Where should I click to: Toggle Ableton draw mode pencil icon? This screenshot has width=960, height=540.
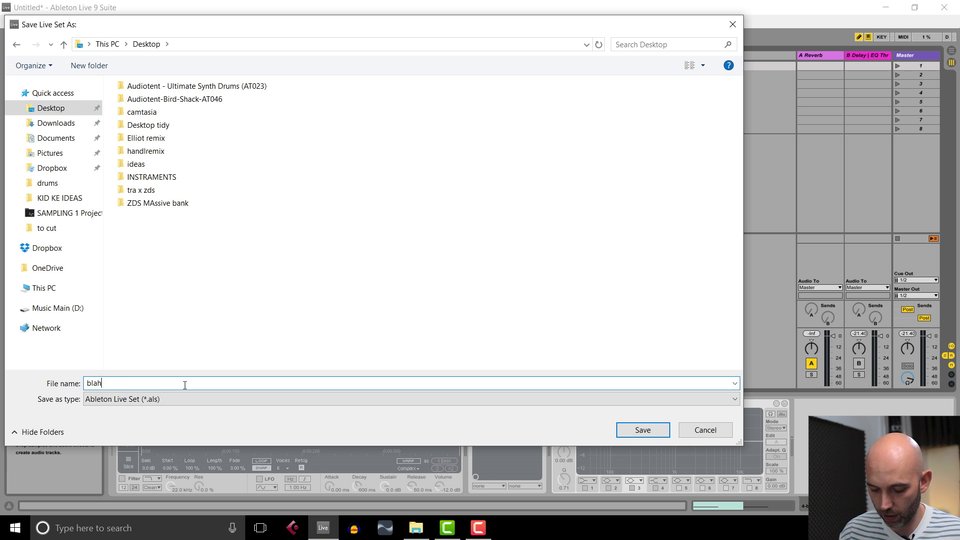tap(858, 37)
